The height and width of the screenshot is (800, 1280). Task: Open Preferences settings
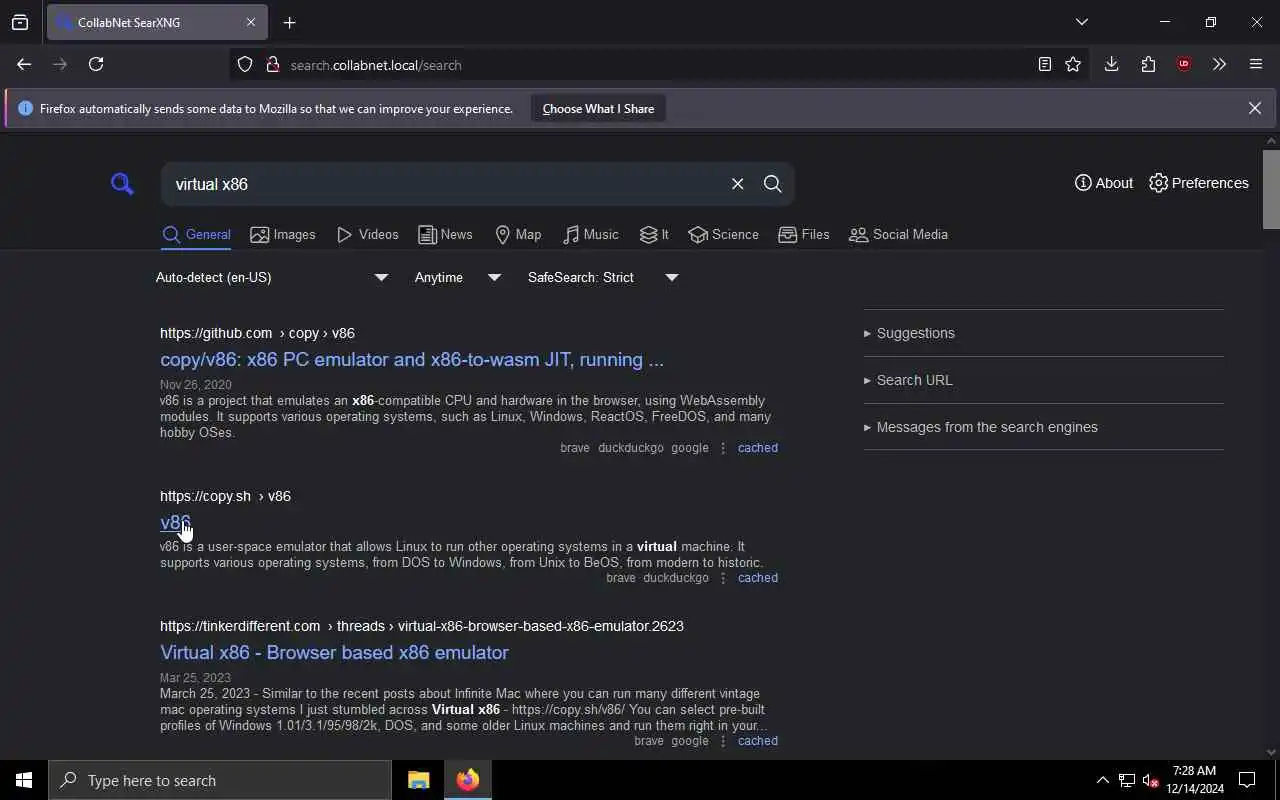pos(1199,183)
